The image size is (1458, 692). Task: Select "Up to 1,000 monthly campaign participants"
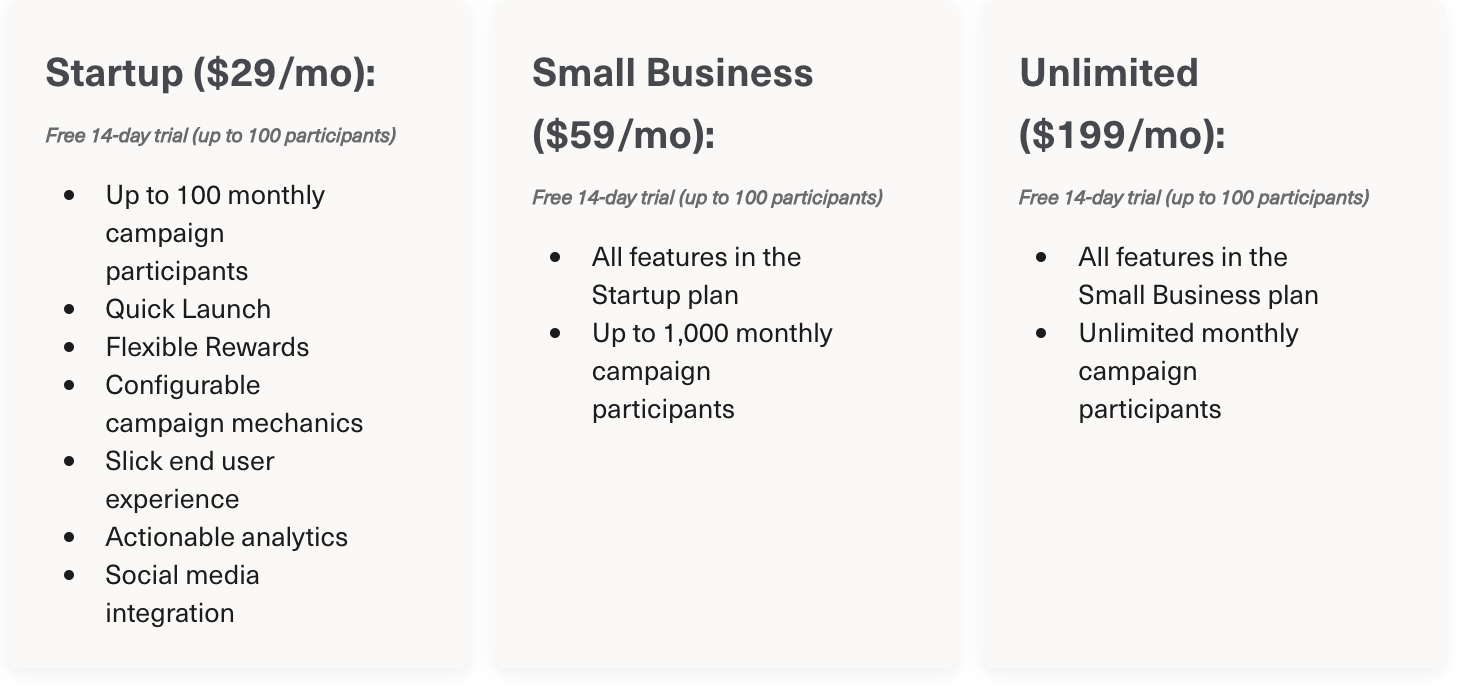pos(711,371)
